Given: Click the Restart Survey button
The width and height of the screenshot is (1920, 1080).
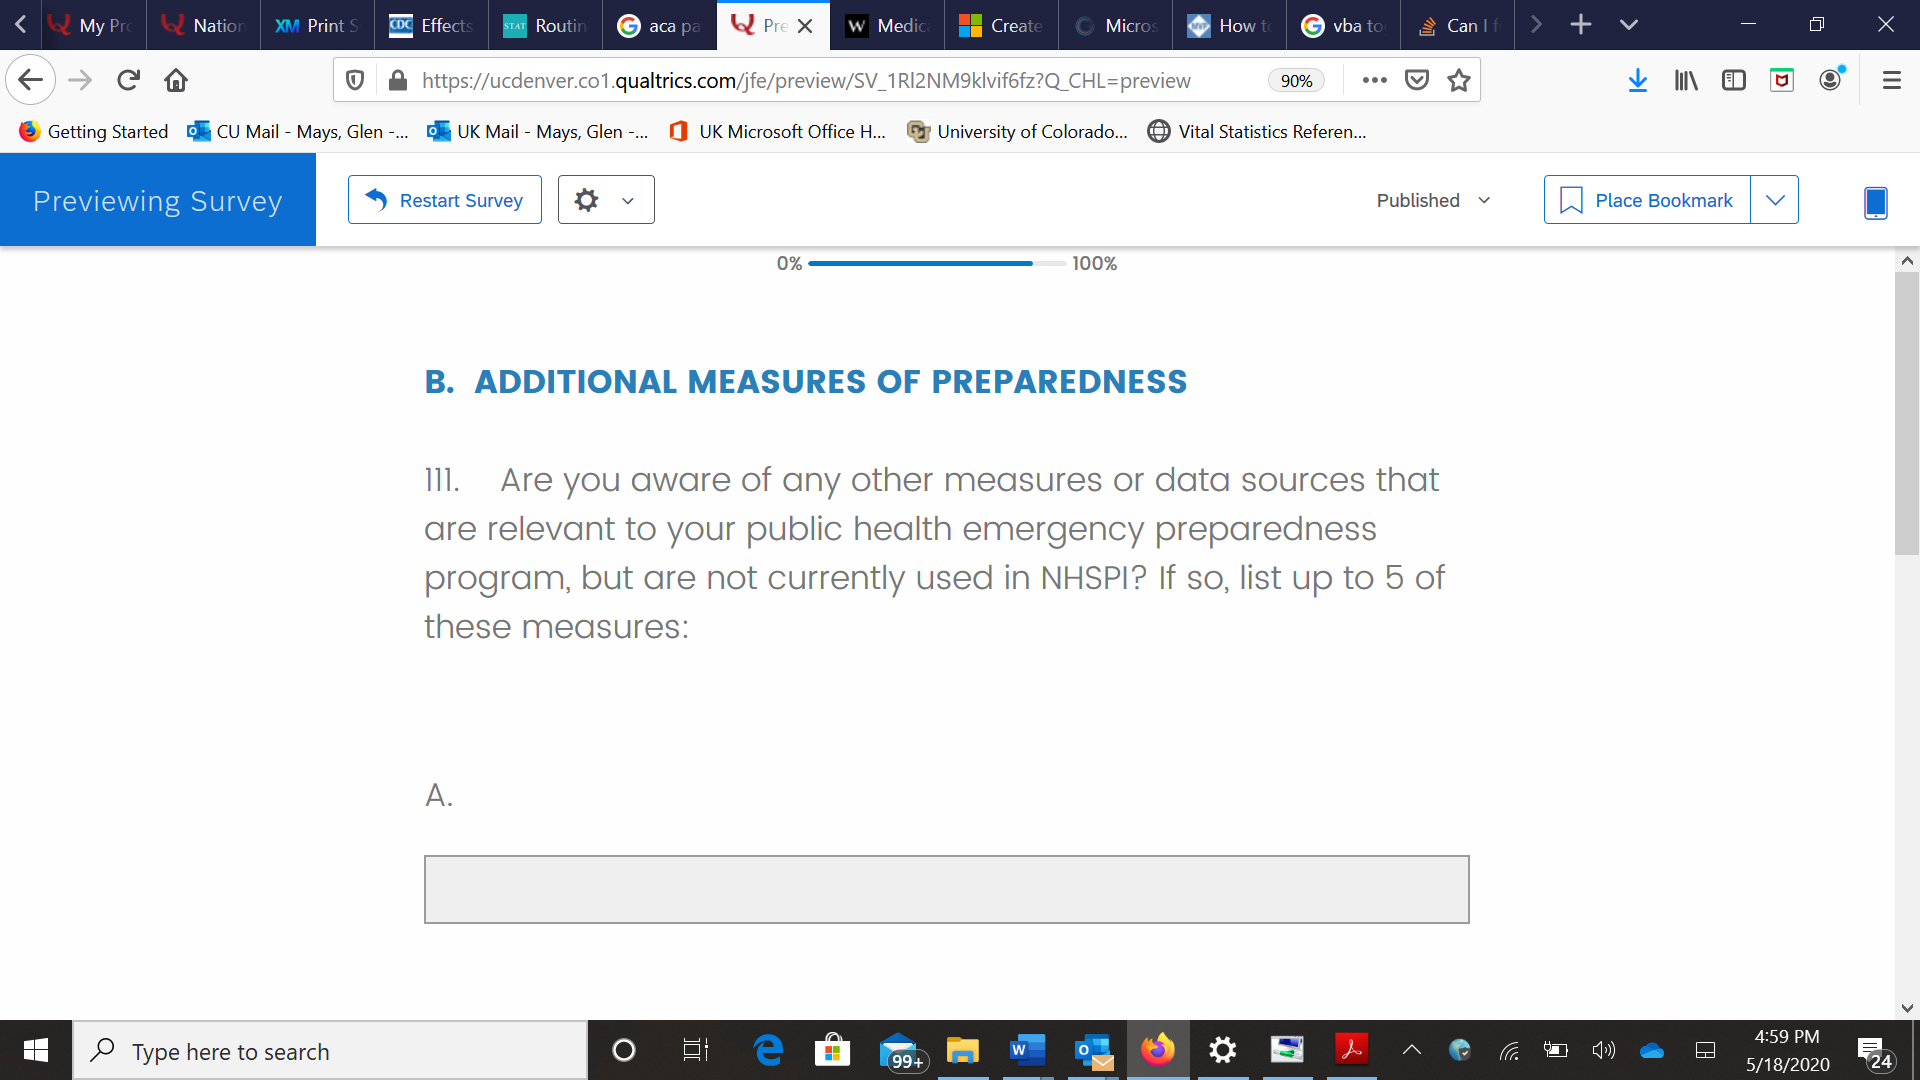Looking at the screenshot, I should (445, 200).
